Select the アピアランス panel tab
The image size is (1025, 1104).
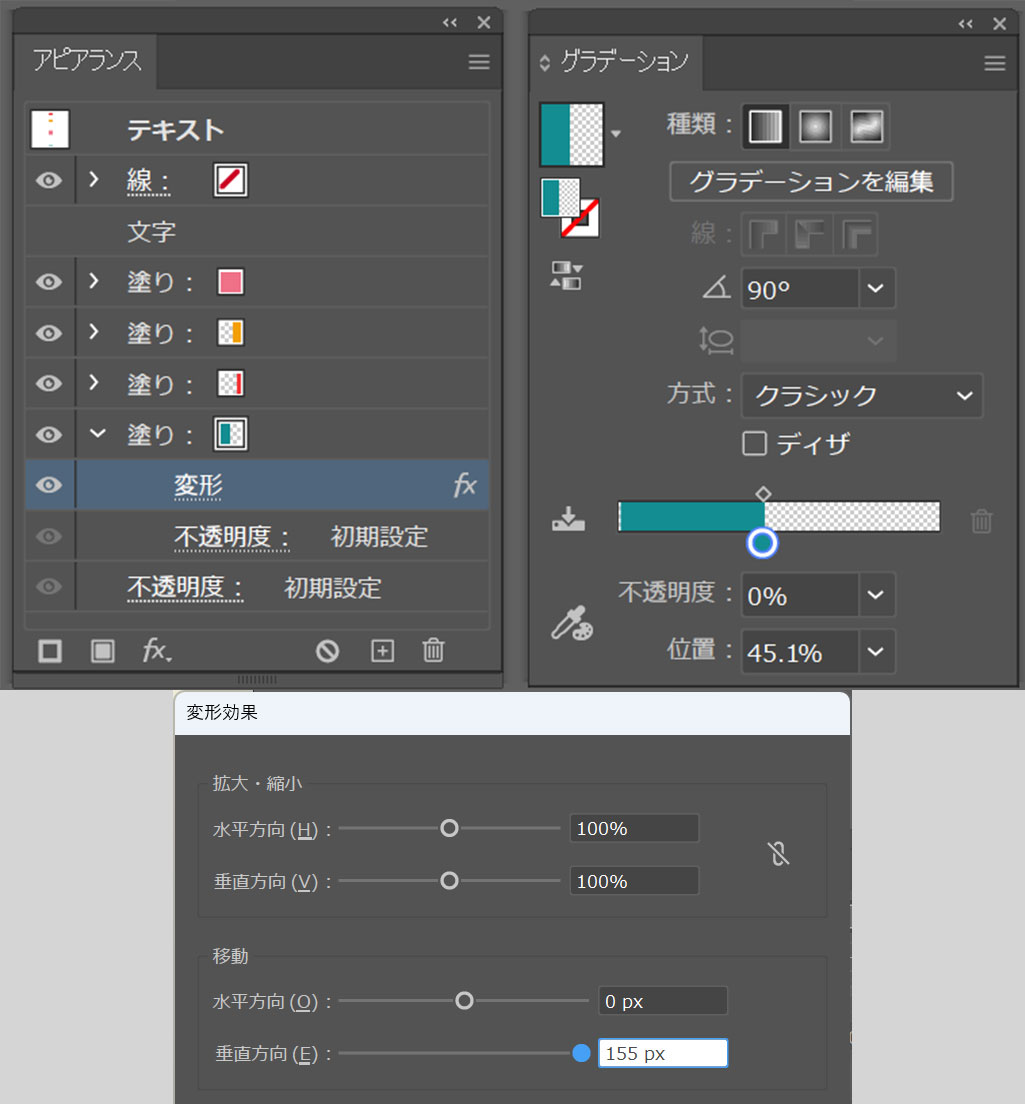click(x=87, y=61)
